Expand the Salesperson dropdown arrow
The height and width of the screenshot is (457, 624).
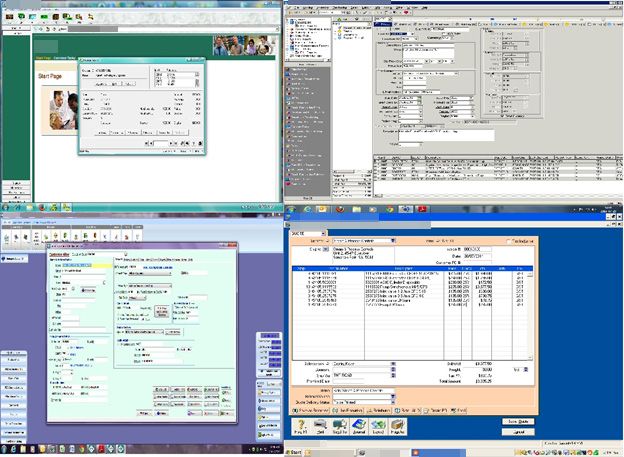[394, 364]
